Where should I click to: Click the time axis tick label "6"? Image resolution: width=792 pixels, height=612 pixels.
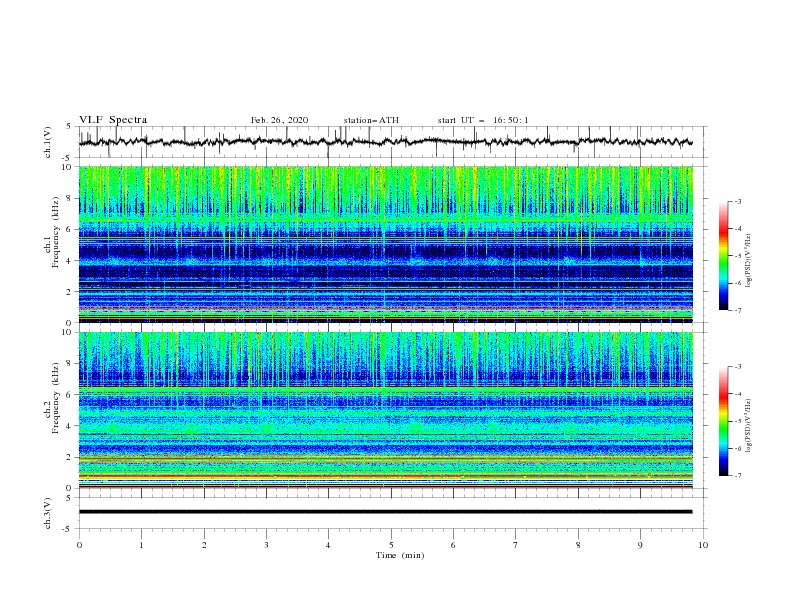coord(453,545)
